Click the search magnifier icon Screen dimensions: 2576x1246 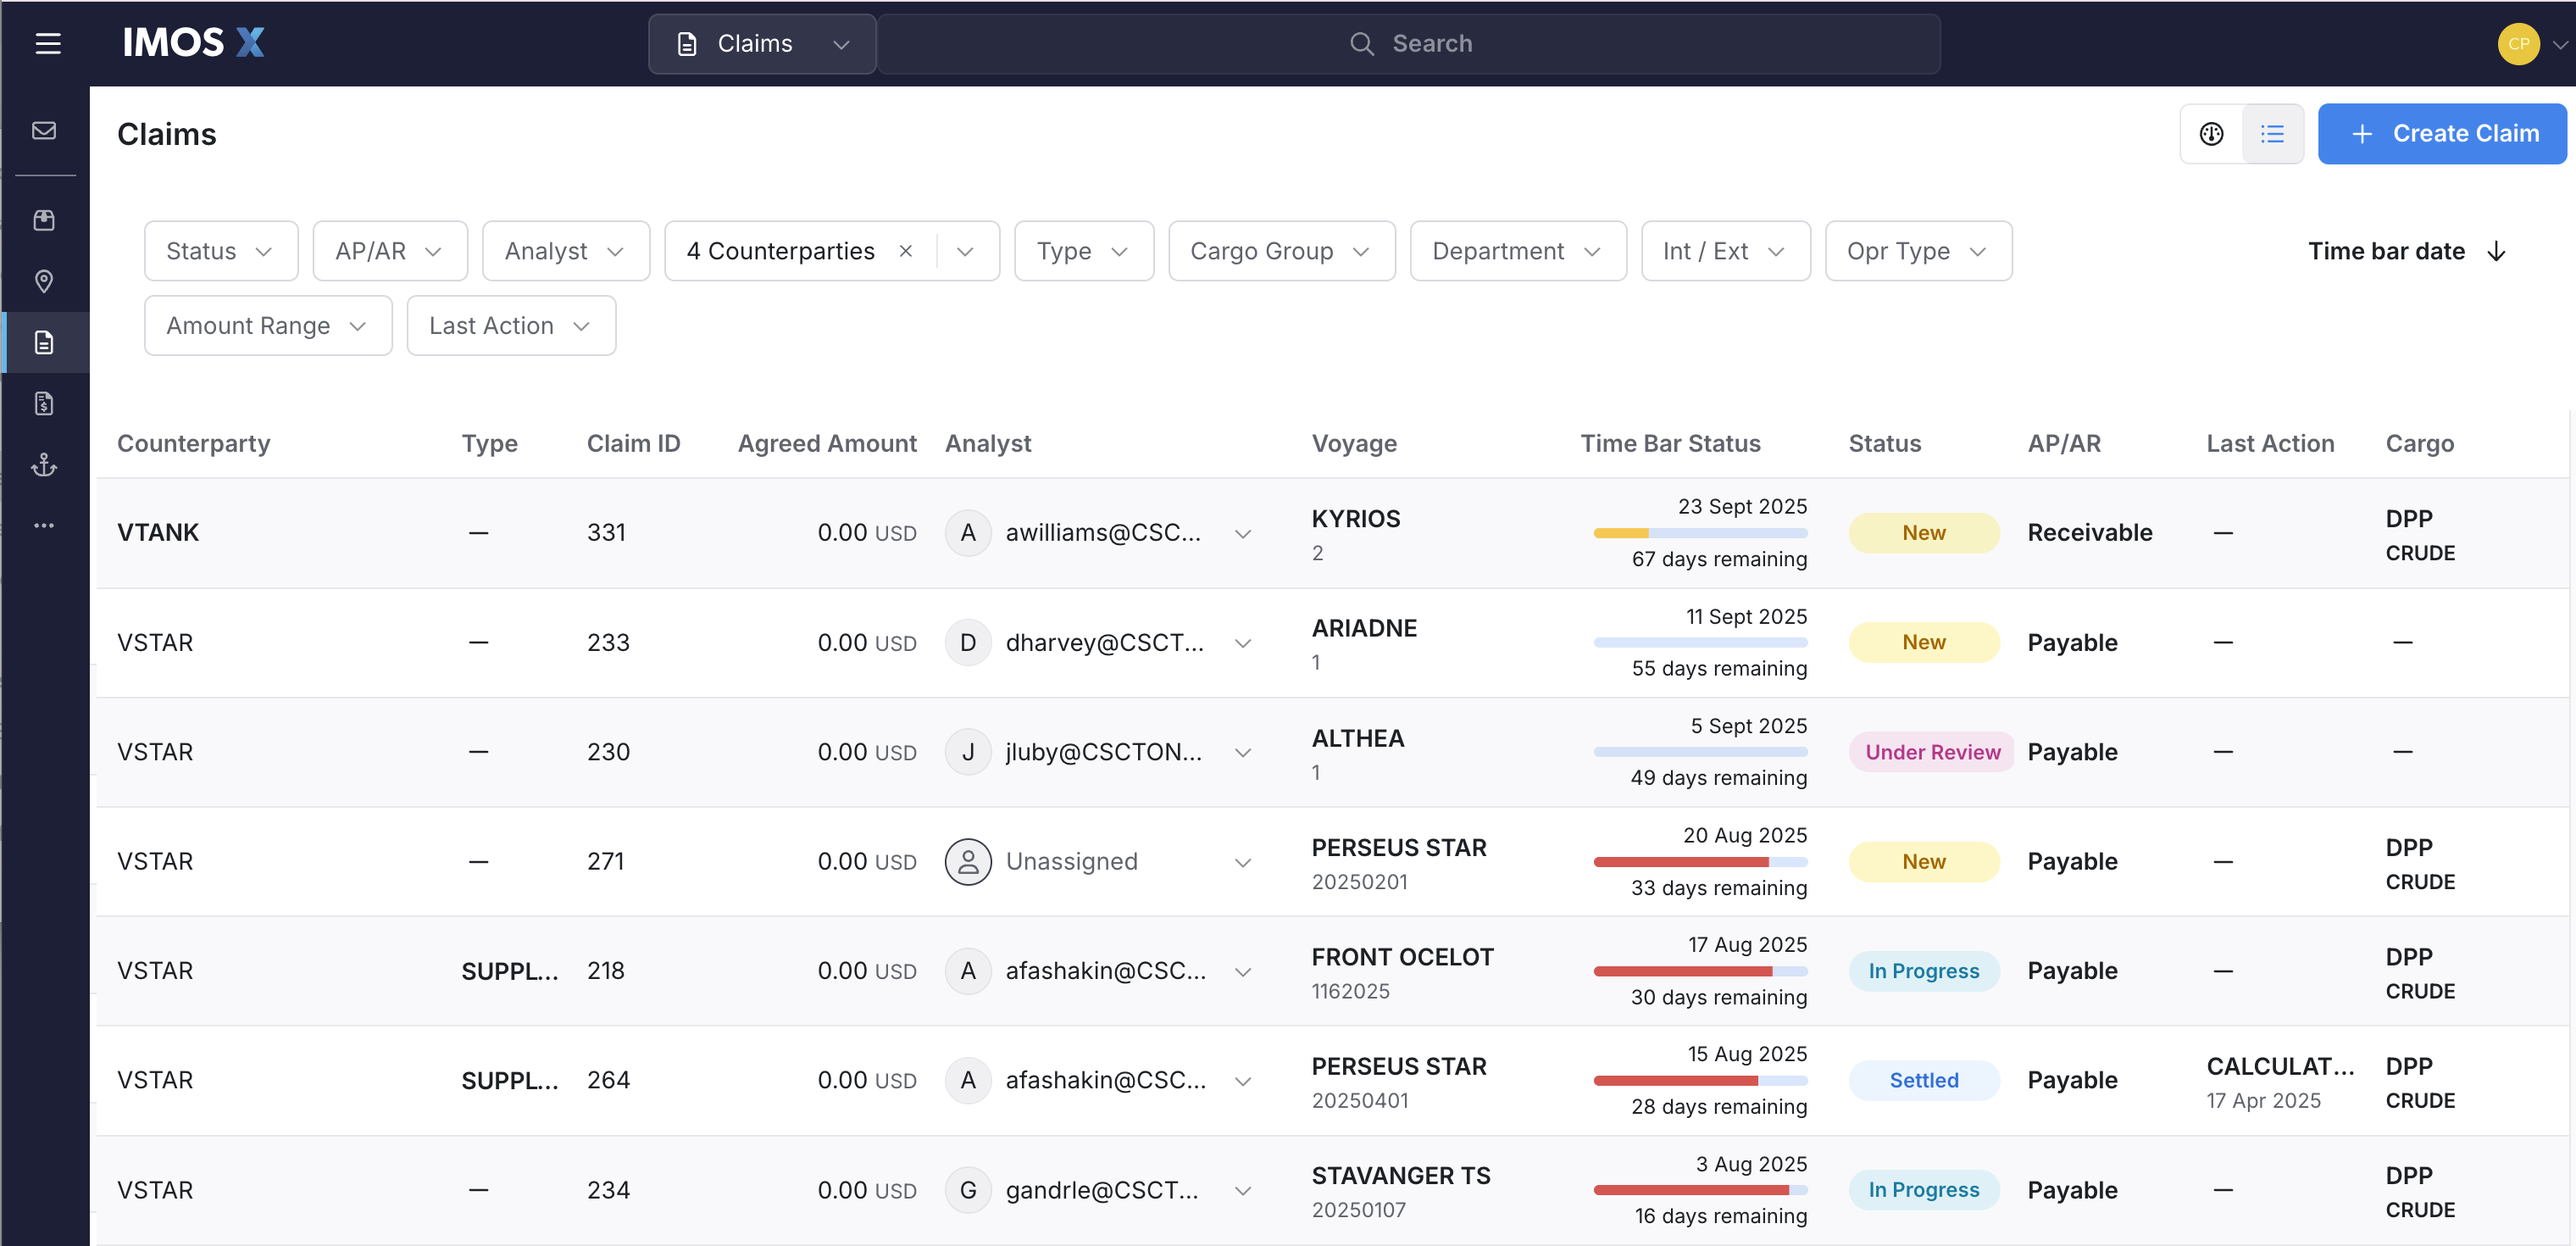click(x=1362, y=43)
